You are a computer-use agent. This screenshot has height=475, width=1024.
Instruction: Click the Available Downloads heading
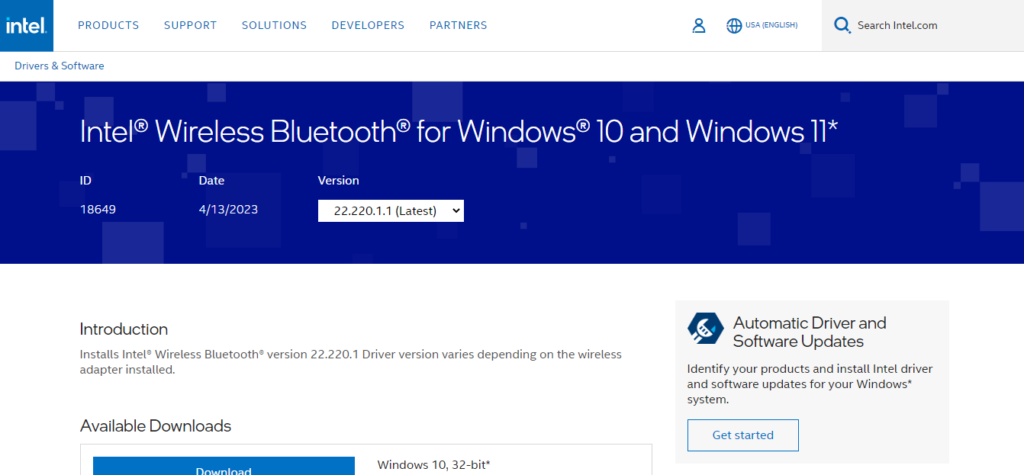click(x=155, y=426)
